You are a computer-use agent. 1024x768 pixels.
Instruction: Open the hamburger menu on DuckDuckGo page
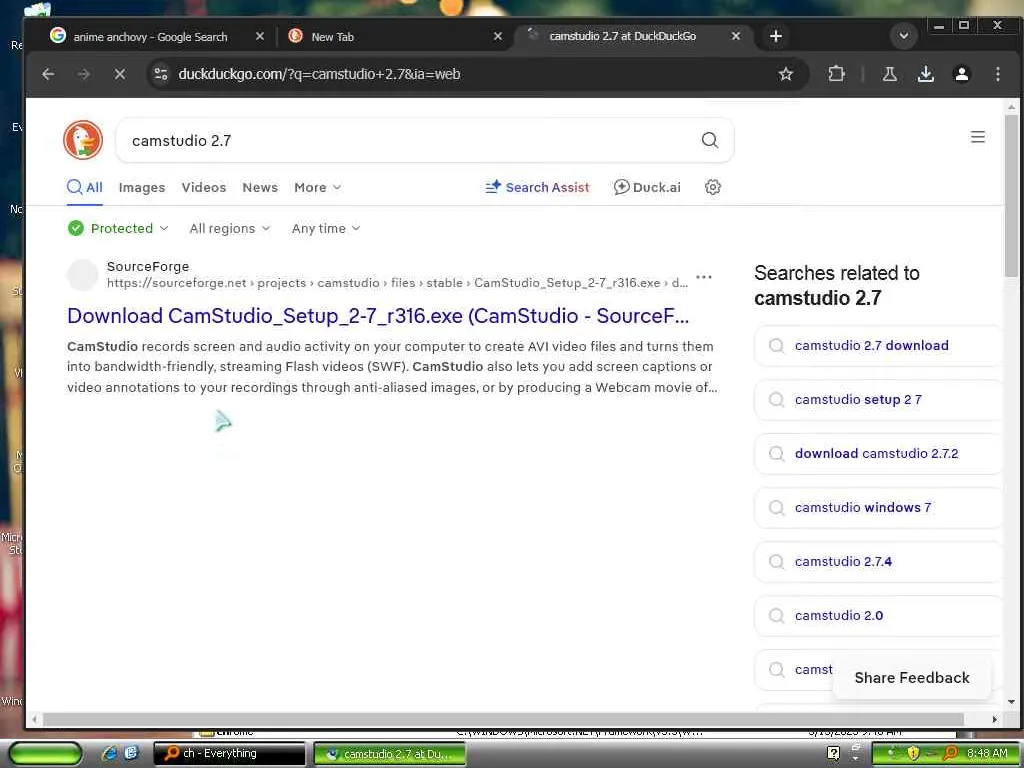pyautogui.click(x=977, y=136)
